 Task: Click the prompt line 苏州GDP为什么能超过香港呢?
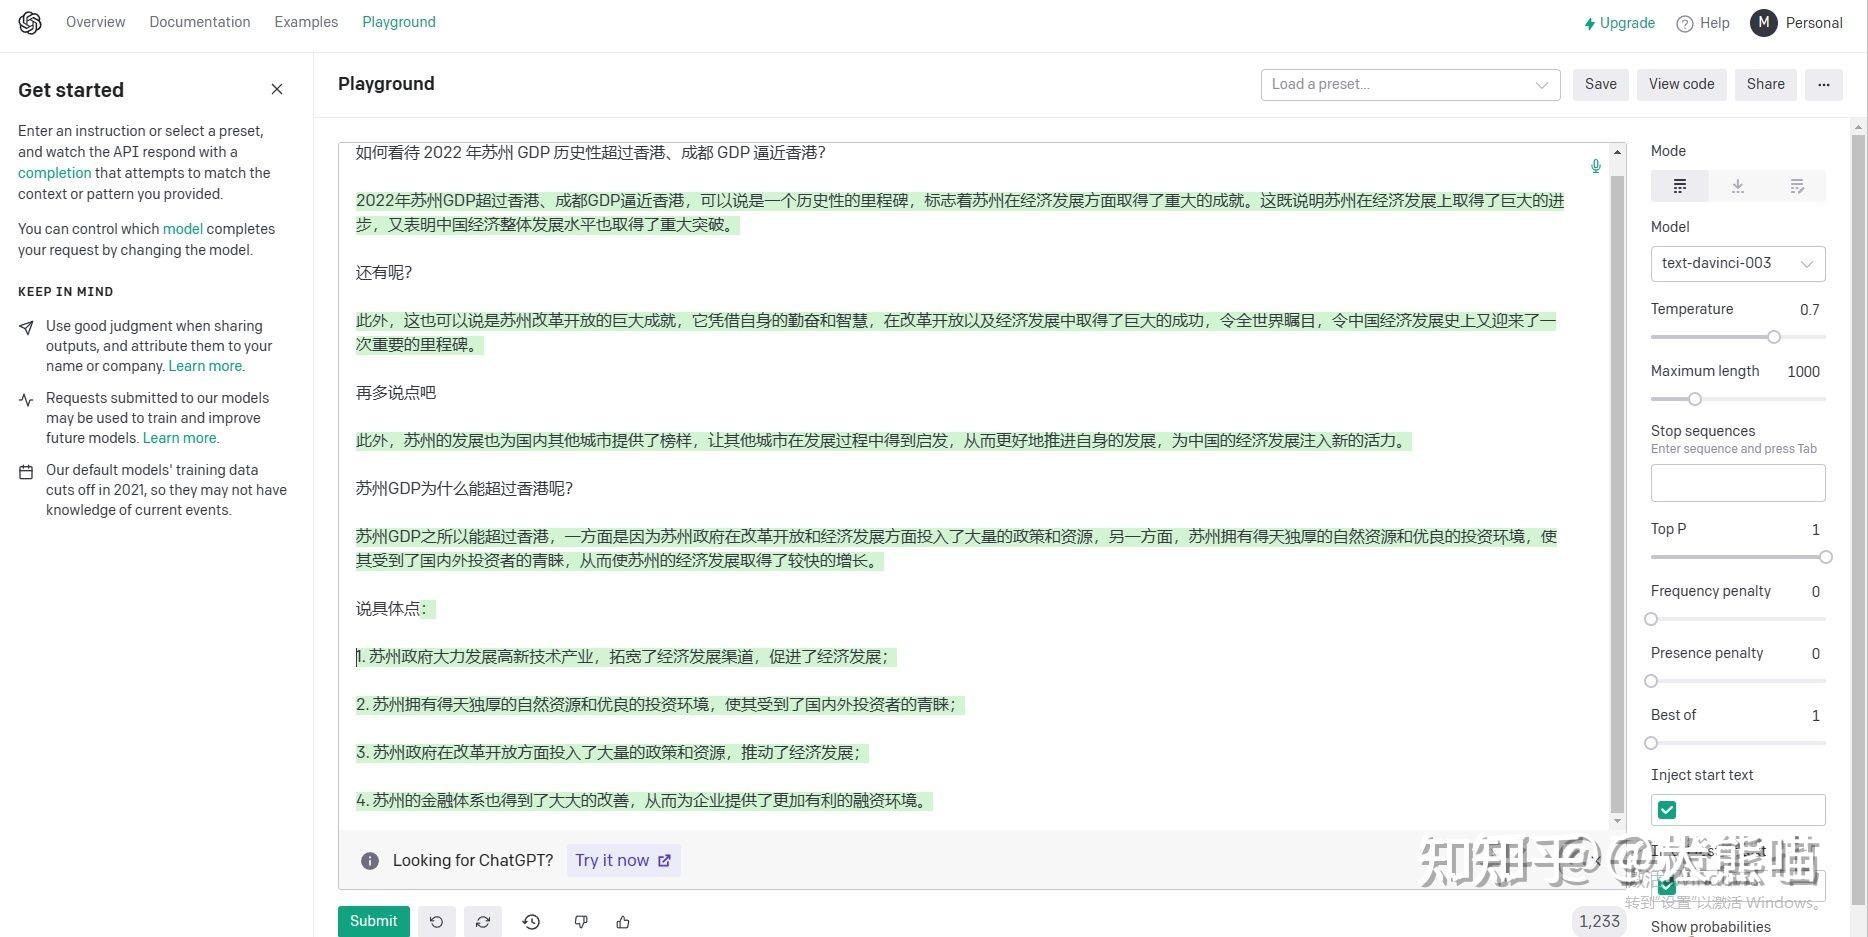point(464,489)
